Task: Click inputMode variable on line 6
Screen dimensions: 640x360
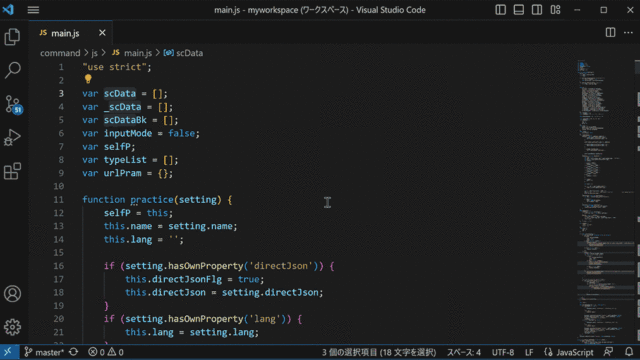Action: [x=128, y=133]
